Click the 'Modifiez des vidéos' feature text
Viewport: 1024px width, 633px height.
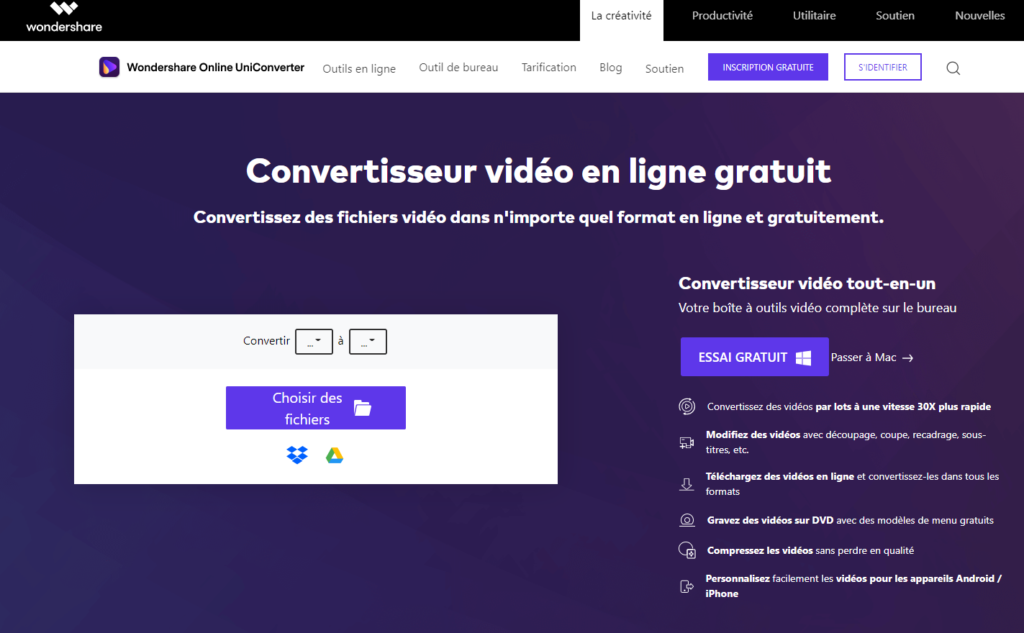click(x=752, y=434)
